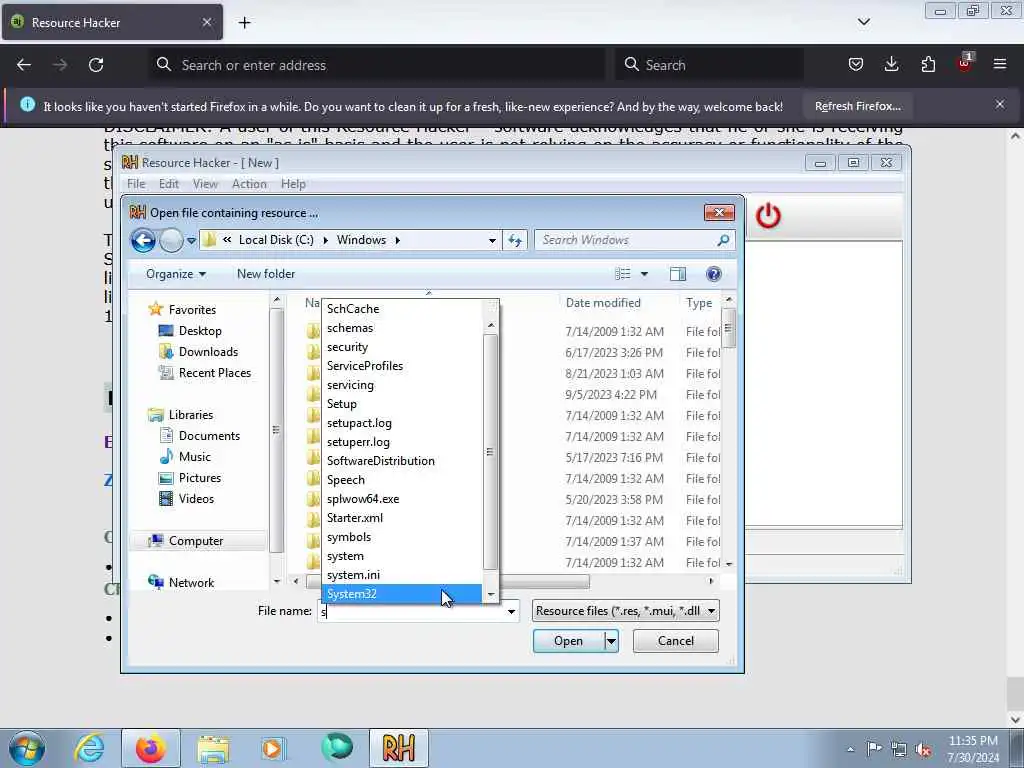The image size is (1024, 768).
Task: Click the help icon in dialog toolbar
Action: [713, 274]
